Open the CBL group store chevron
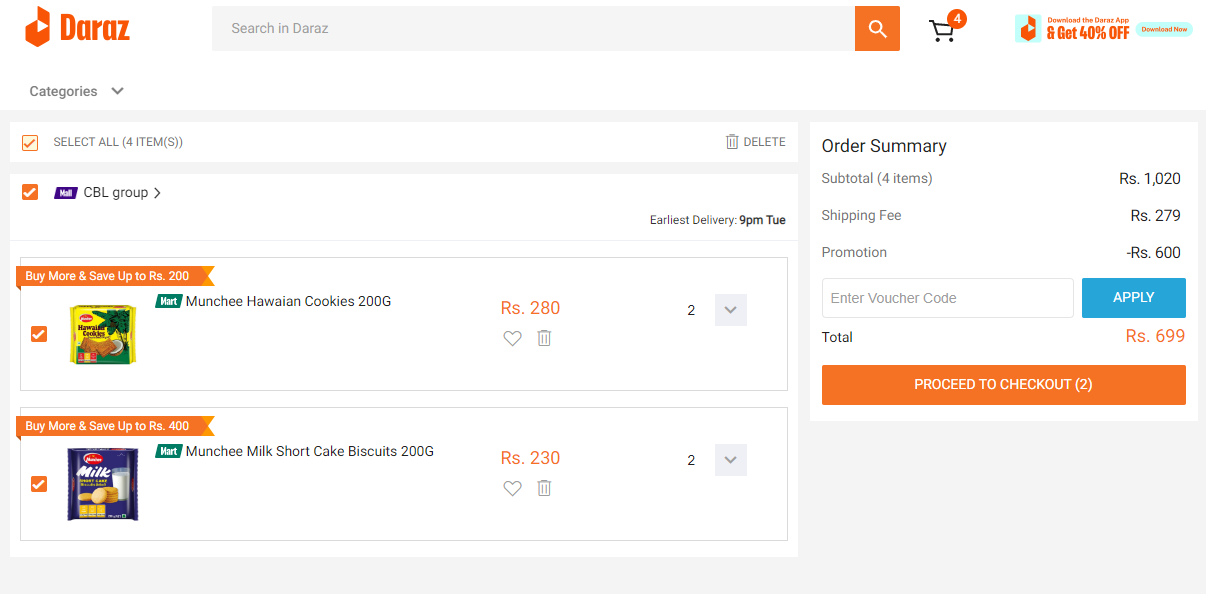 (157, 193)
